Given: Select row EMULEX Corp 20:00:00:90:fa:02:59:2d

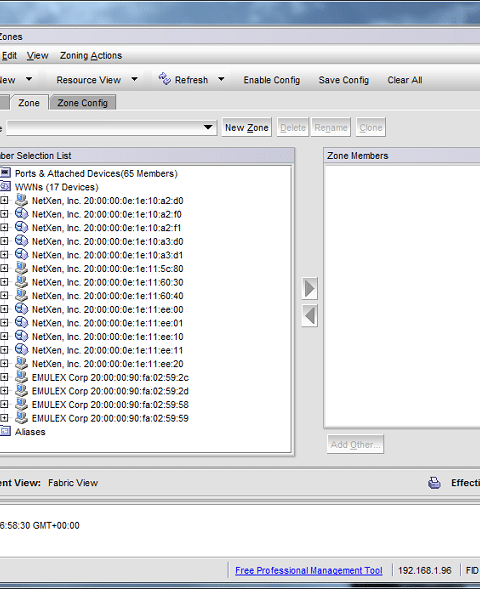Looking at the screenshot, I should tap(110, 391).
